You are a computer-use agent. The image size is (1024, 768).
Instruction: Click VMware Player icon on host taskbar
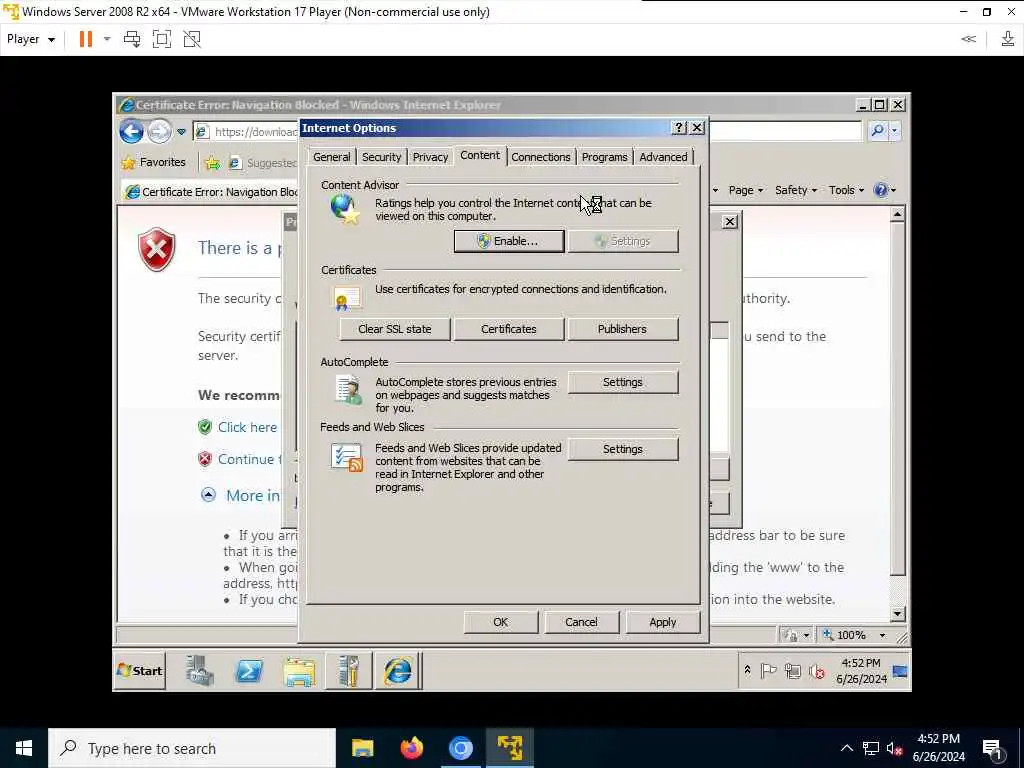(x=509, y=748)
